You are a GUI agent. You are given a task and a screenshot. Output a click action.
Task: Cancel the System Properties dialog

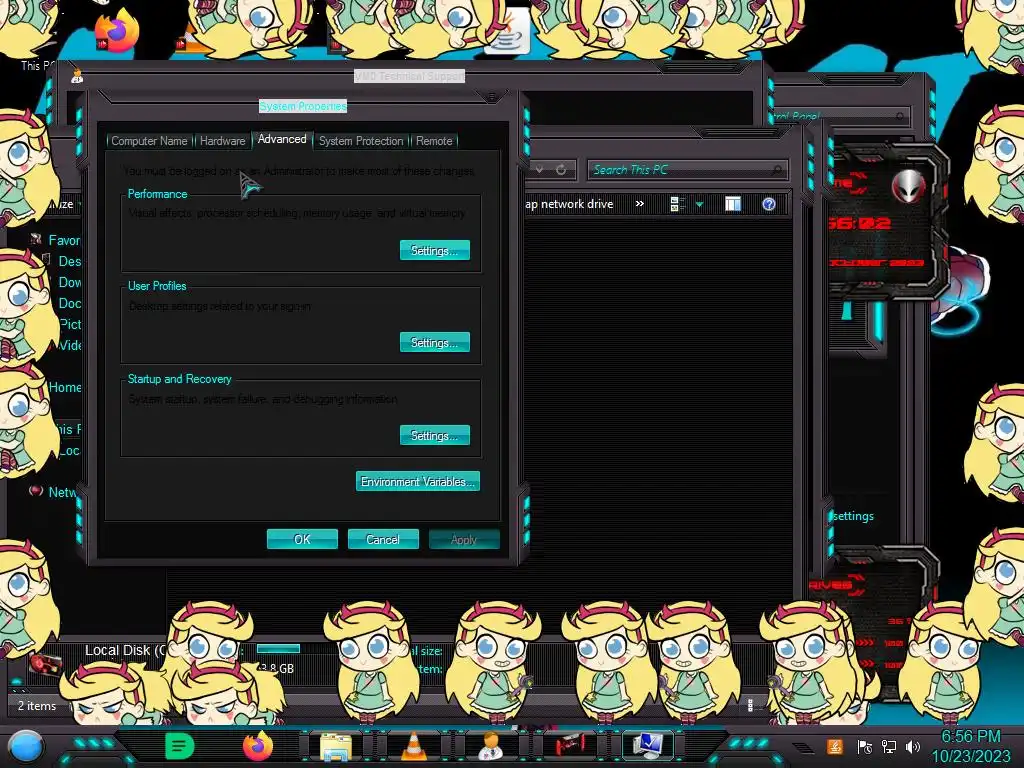tap(383, 539)
